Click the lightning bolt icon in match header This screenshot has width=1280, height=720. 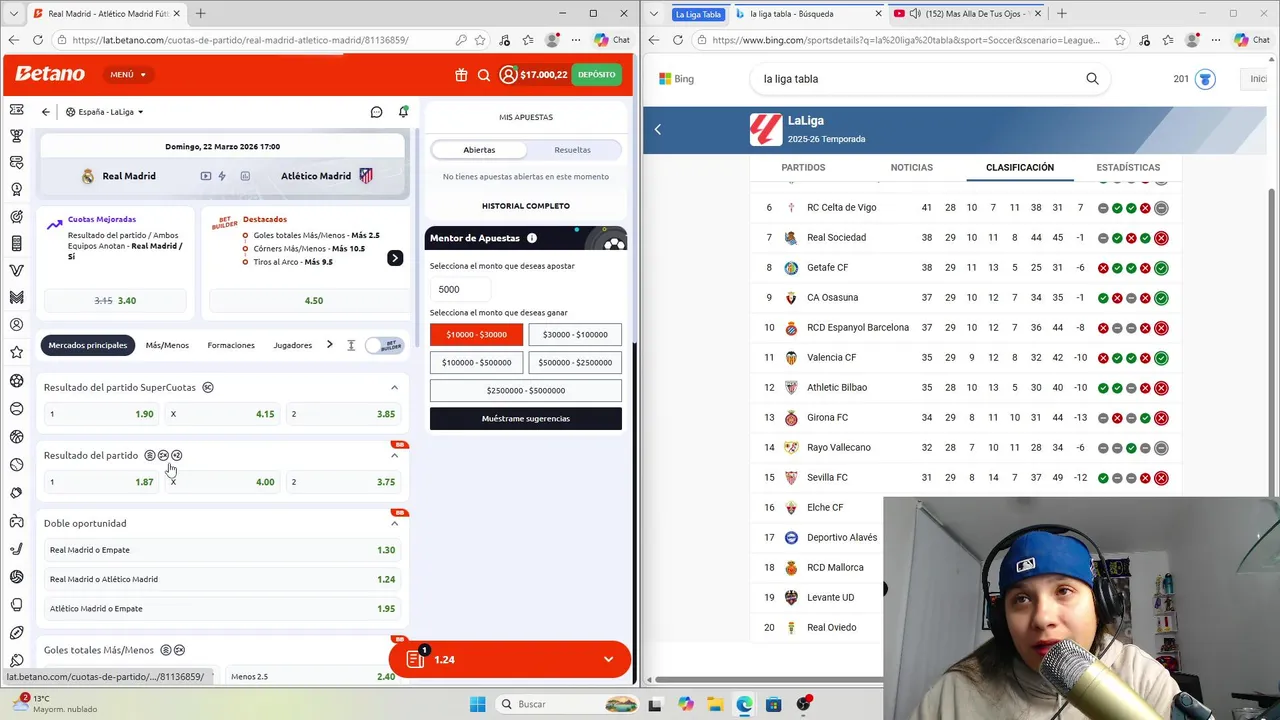pyautogui.click(x=222, y=176)
